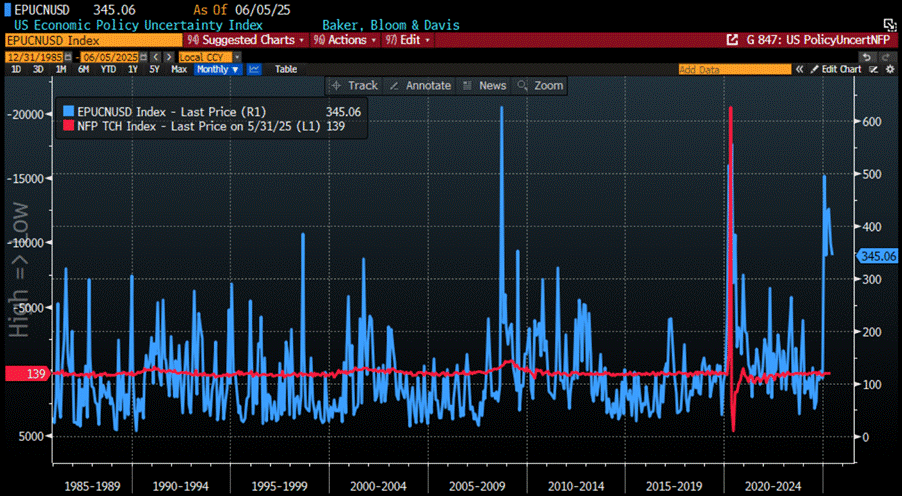Open the pop-out window icon top right
The image size is (902, 496).
click(x=889, y=25)
